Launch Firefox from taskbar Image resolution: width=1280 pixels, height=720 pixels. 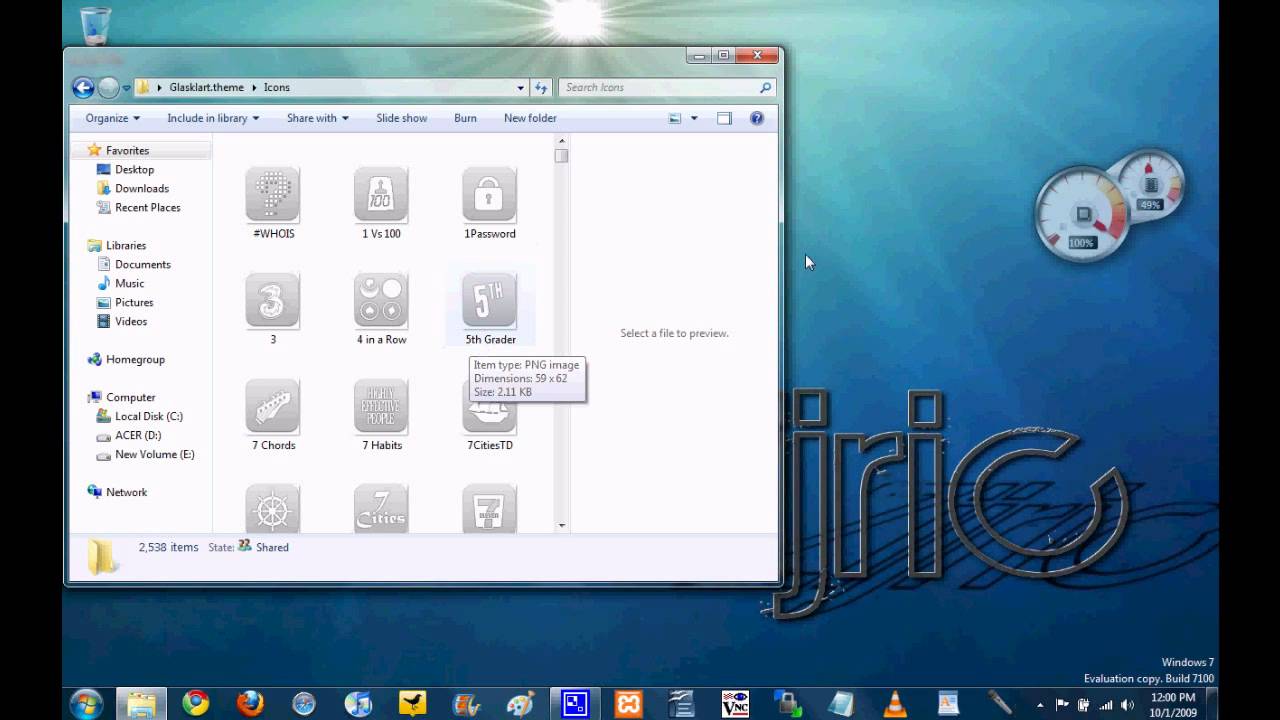point(250,703)
